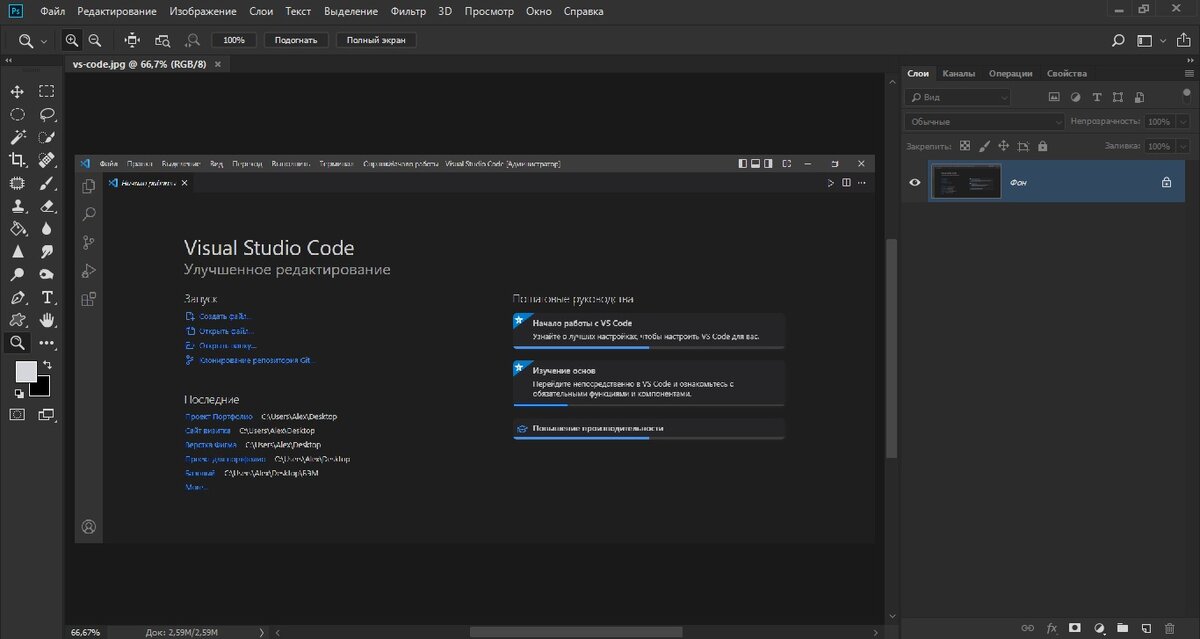Switch to the Каналы tab
This screenshot has height=639, width=1200.
pos(959,73)
